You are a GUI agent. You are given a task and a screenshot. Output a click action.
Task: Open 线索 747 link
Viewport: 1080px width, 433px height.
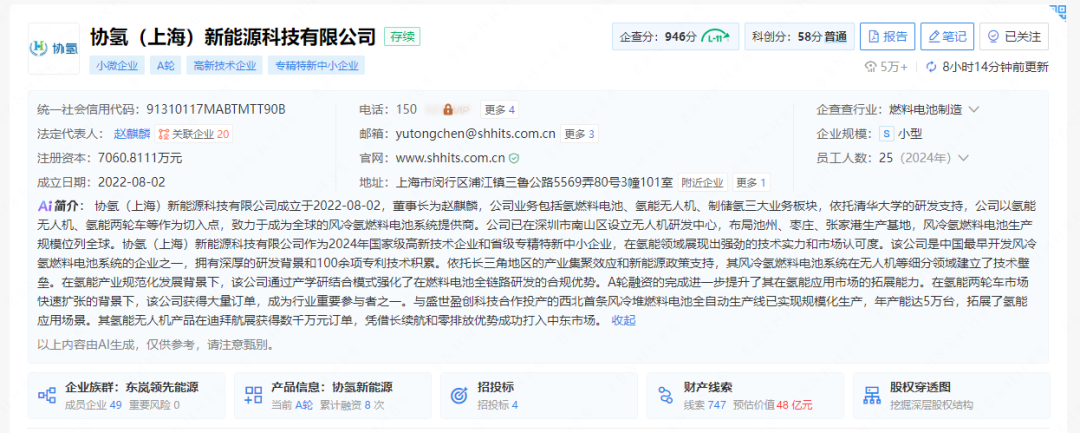[x=705, y=405]
